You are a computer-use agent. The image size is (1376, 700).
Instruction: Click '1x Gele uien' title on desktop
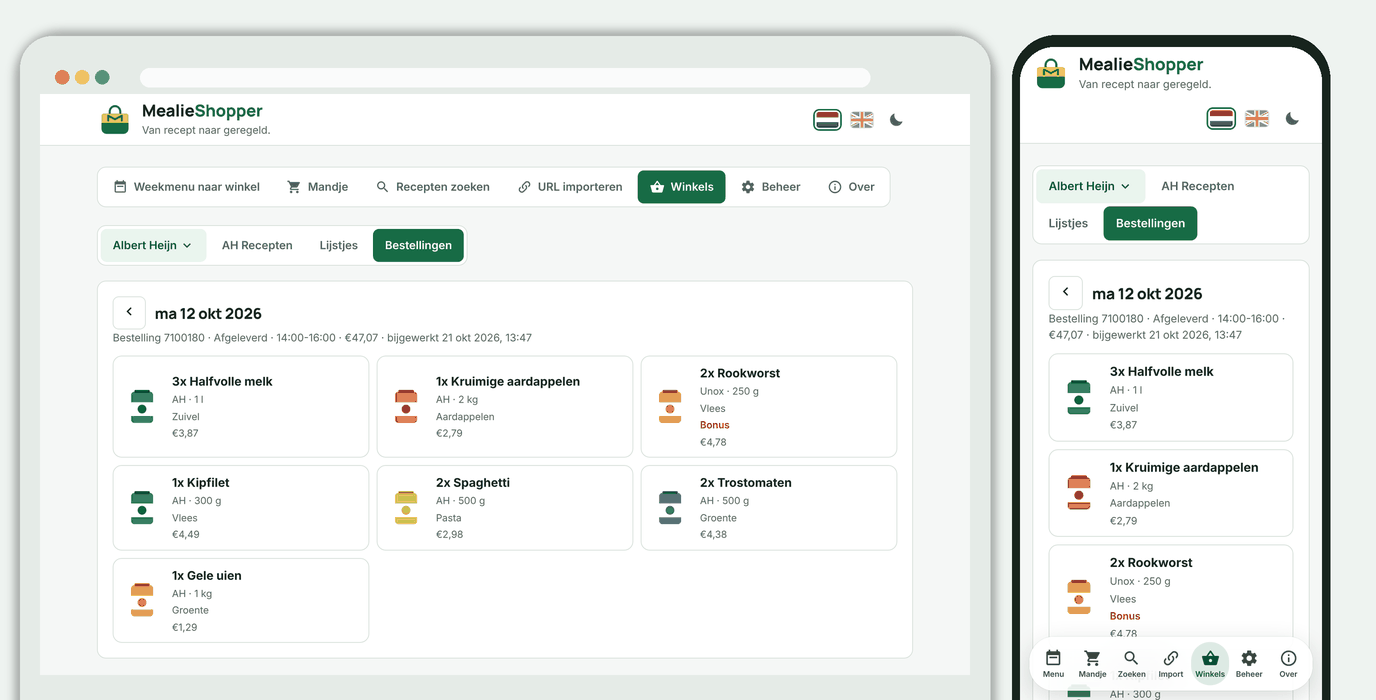pyautogui.click(x=207, y=575)
